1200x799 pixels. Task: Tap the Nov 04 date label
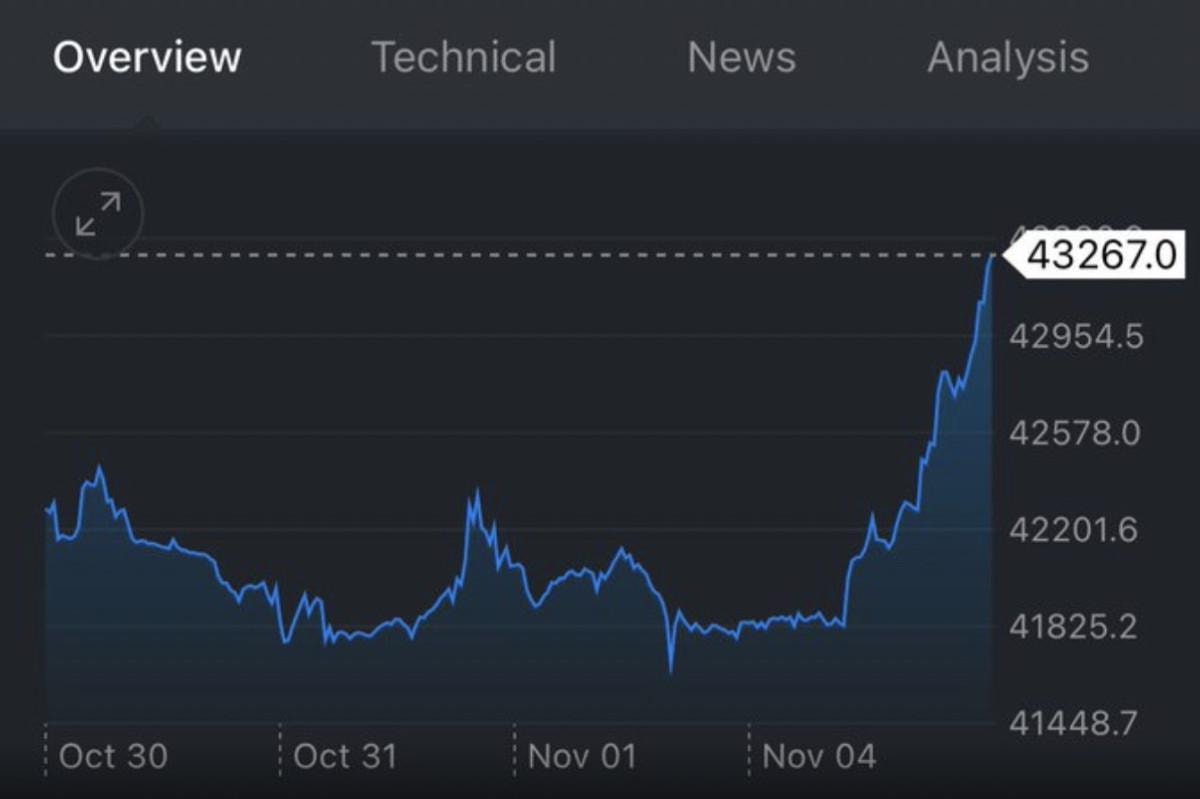click(x=819, y=756)
